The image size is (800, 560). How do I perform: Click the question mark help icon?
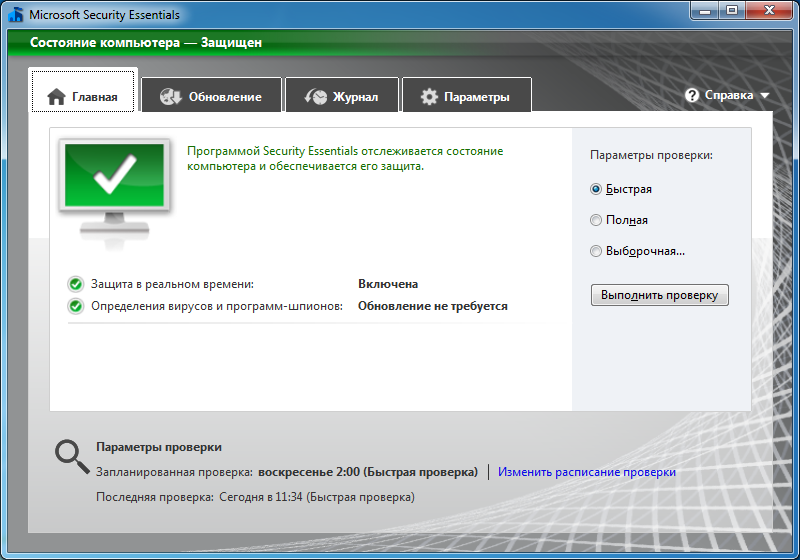[x=692, y=95]
